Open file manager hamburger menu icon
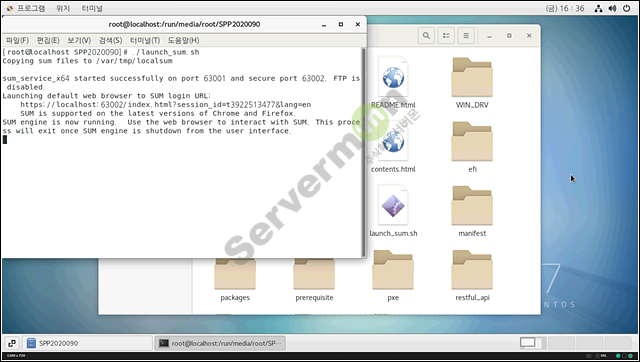This screenshot has width=640, height=362. point(466,36)
